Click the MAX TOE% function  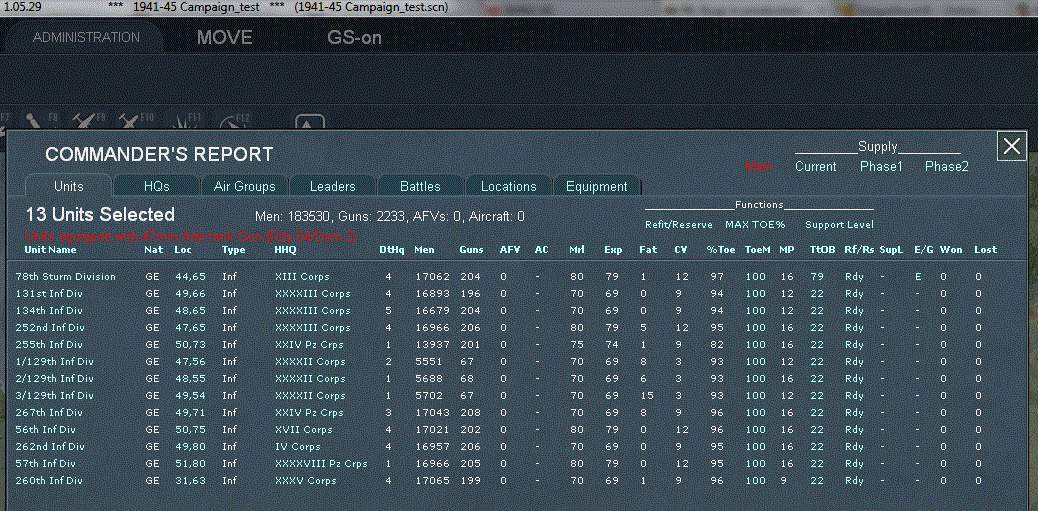click(x=755, y=224)
